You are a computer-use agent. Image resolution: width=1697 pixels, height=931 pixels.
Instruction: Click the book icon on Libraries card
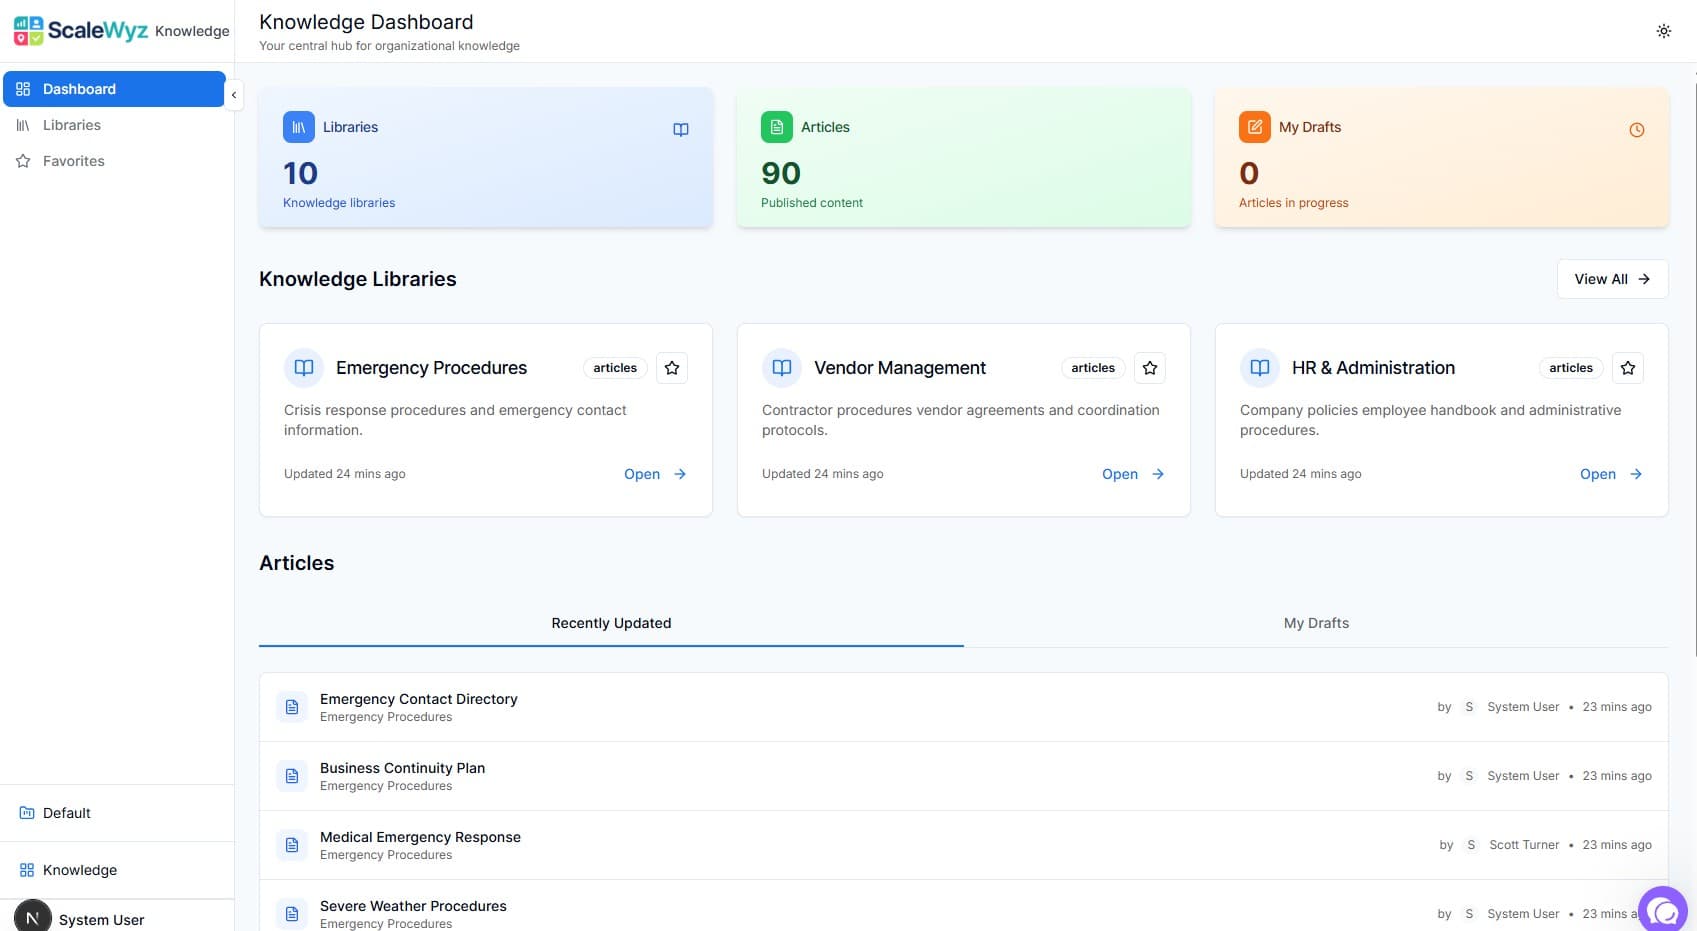(x=681, y=130)
